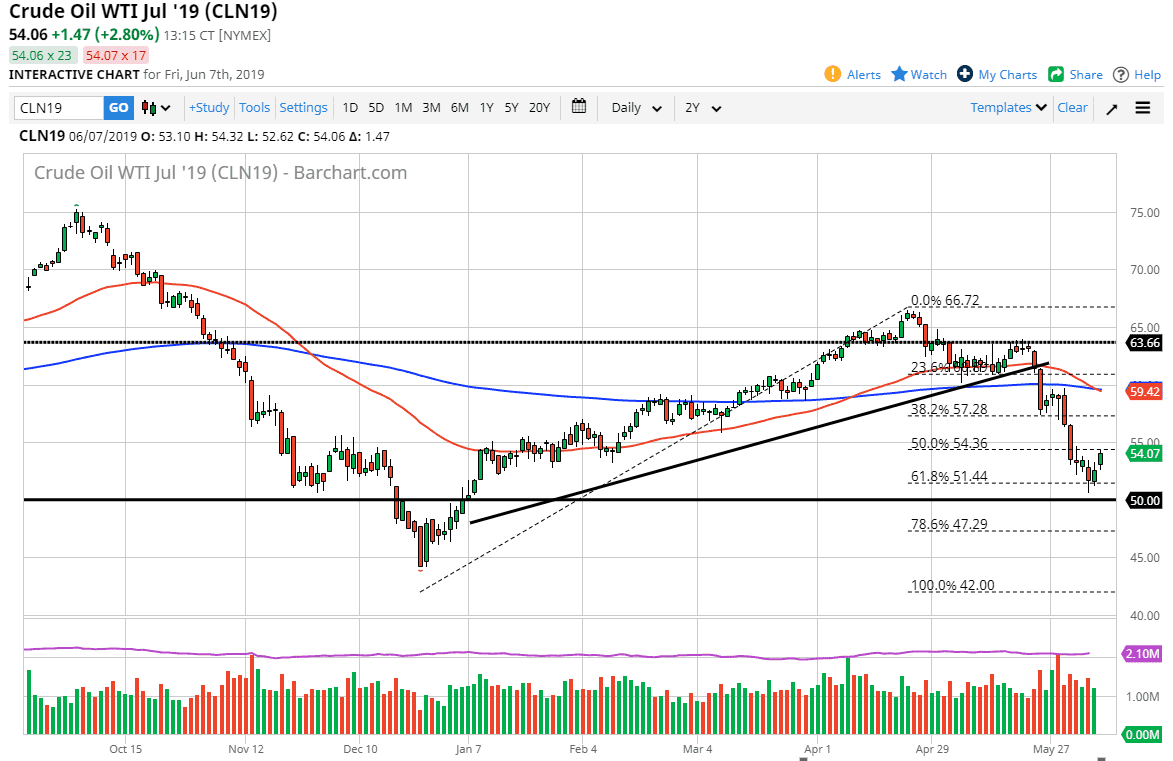The width and height of the screenshot is (1173, 761).
Task: Select the 1D time range
Action: pos(350,108)
